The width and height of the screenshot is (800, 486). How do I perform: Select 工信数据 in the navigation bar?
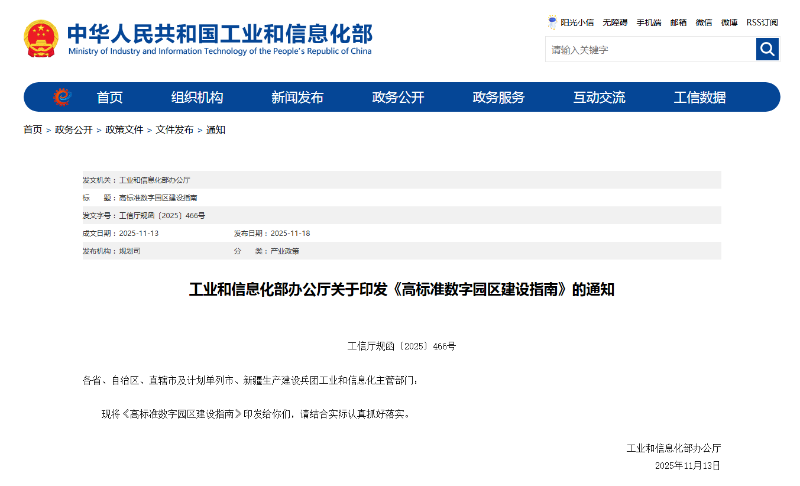pyautogui.click(x=699, y=97)
